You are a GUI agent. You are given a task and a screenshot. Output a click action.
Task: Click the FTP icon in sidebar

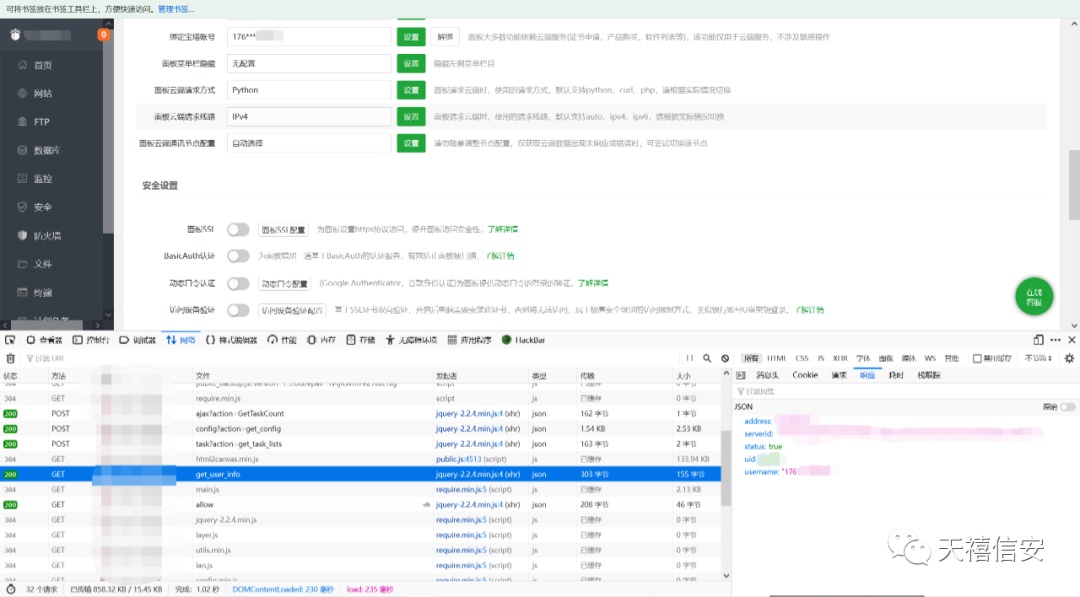coord(22,122)
